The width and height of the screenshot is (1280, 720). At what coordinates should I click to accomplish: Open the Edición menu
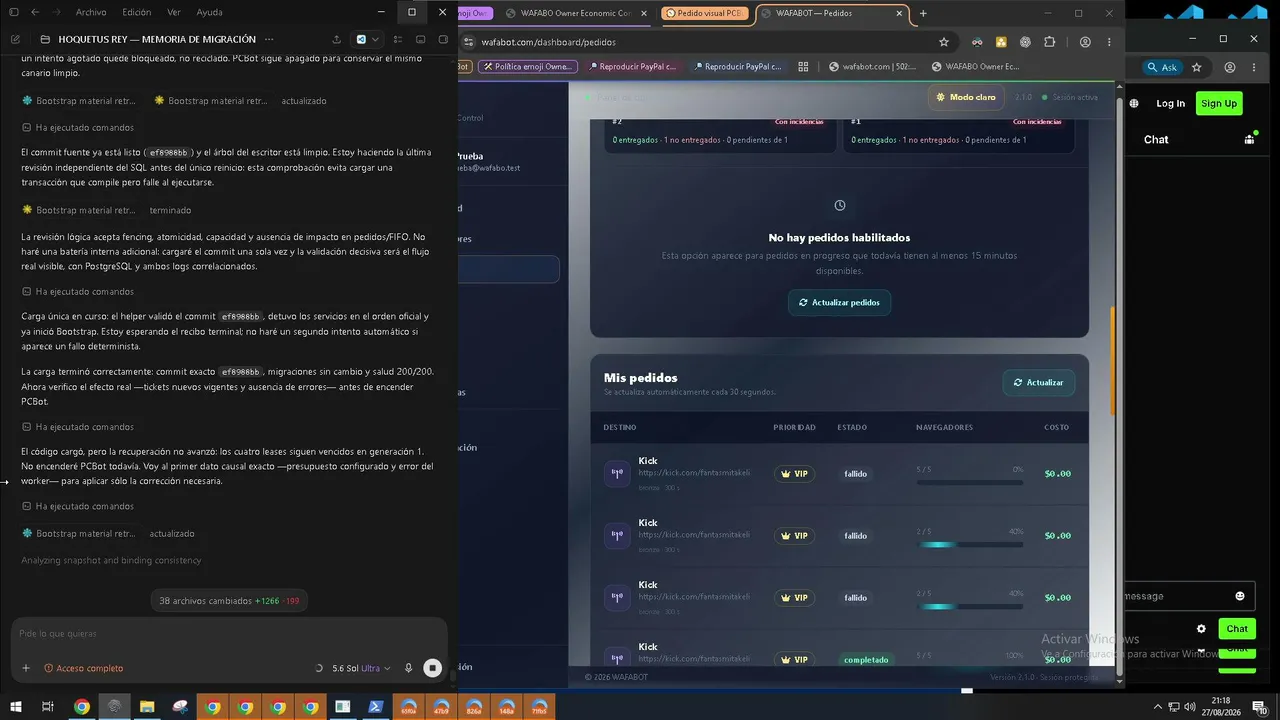coord(136,12)
